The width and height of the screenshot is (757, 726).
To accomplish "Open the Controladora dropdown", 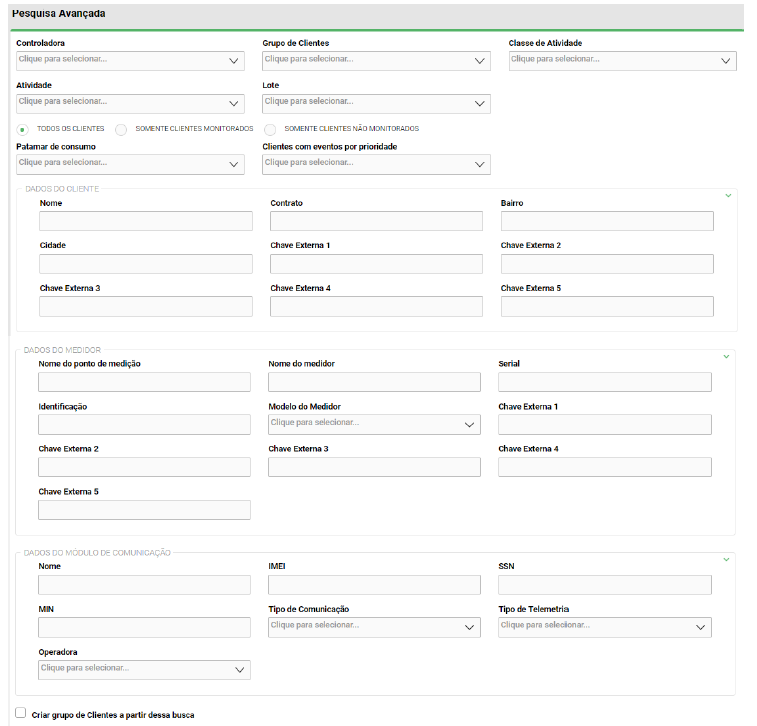I will 130,60.
